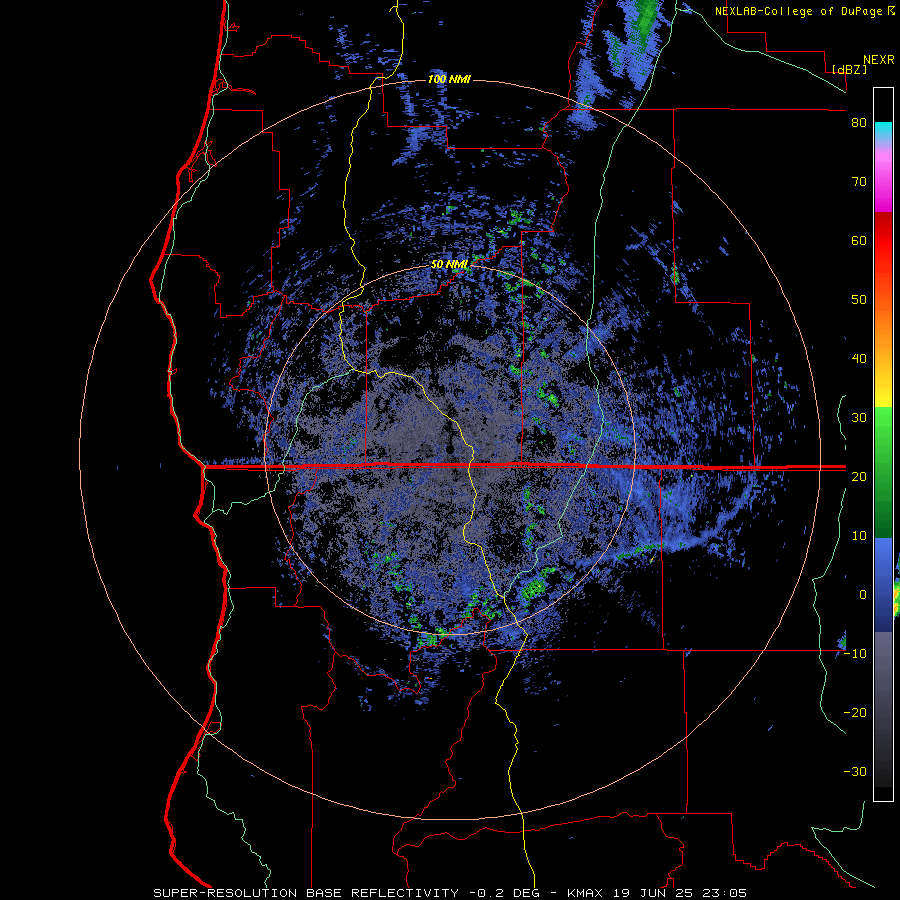Screen dimensions: 900x900
Task: Click the 70 value on the dBZ scale
Action: pos(859,182)
